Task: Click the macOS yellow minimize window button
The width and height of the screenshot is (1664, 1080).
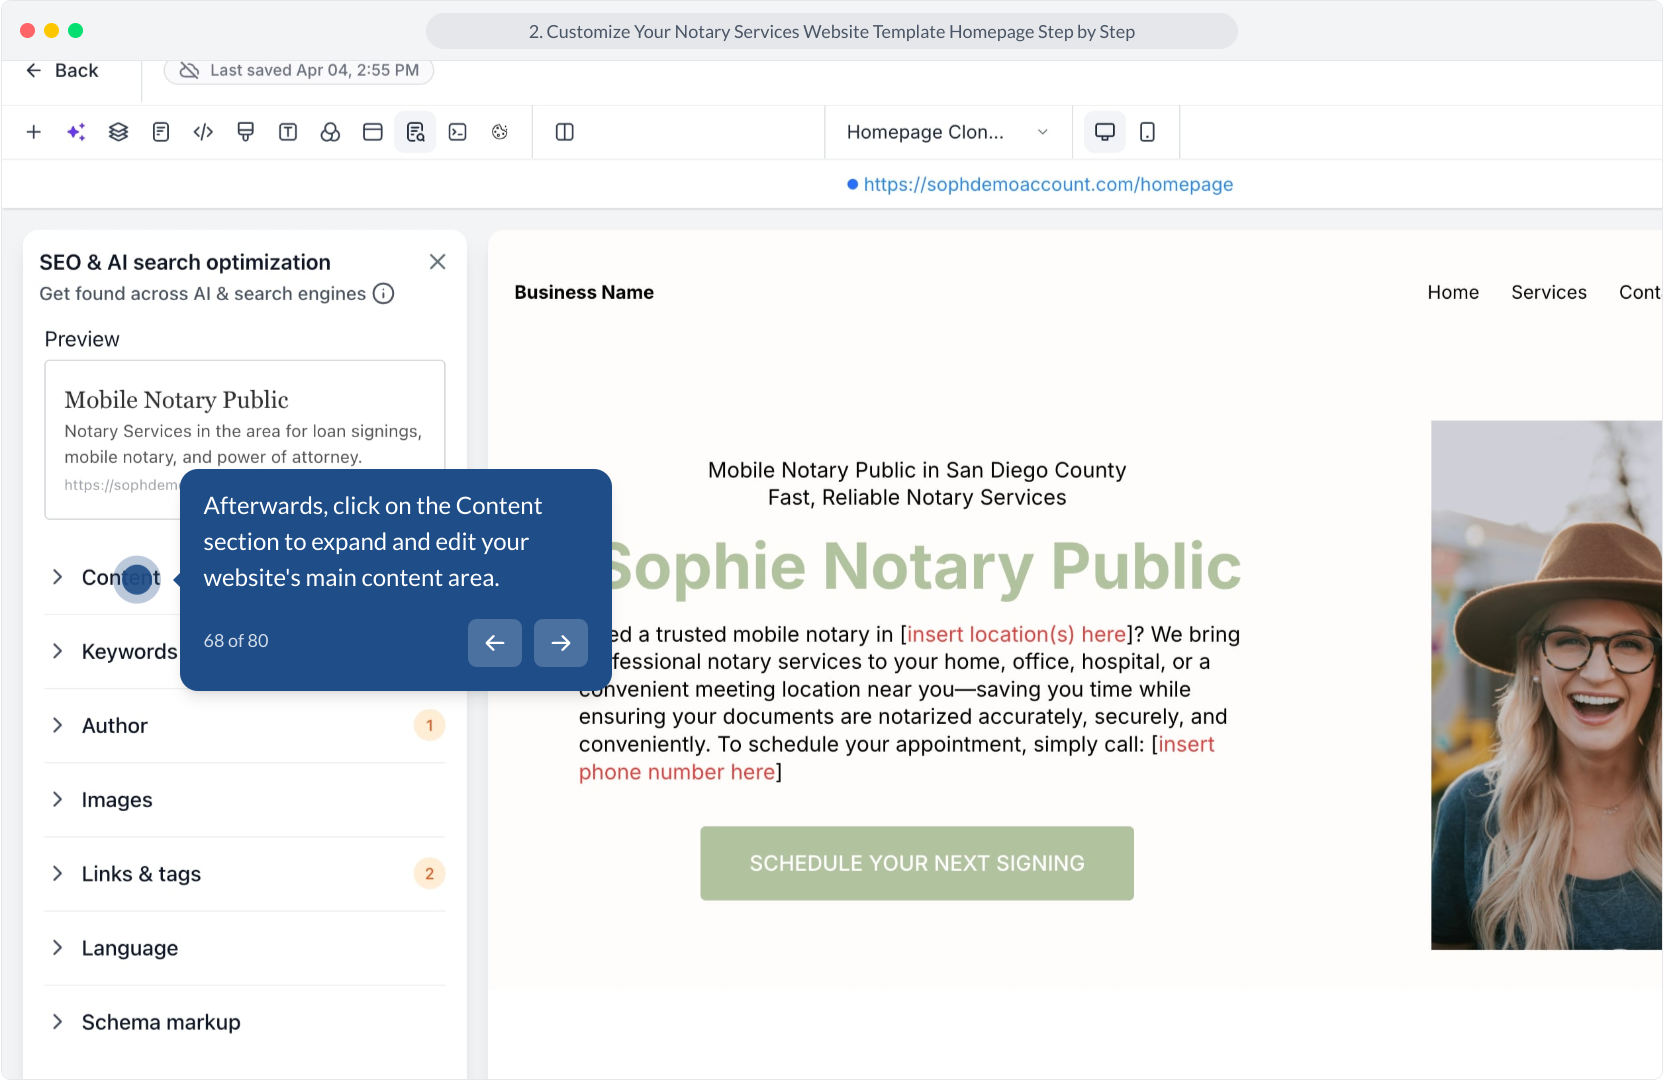Action: click(52, 31)
